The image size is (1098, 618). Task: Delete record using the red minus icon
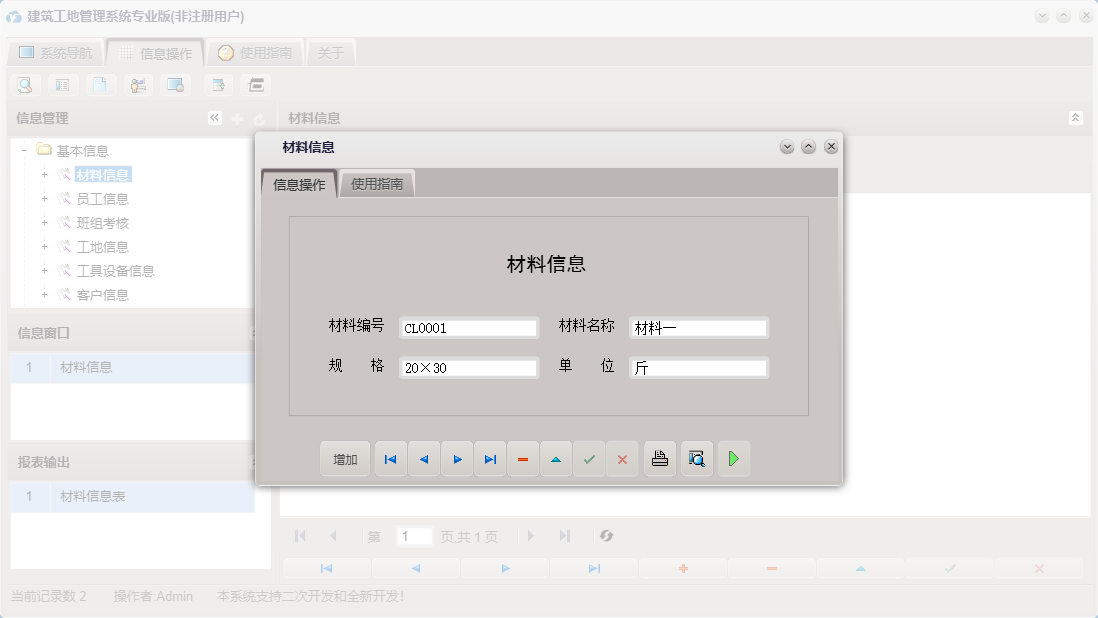click(523, 459)
